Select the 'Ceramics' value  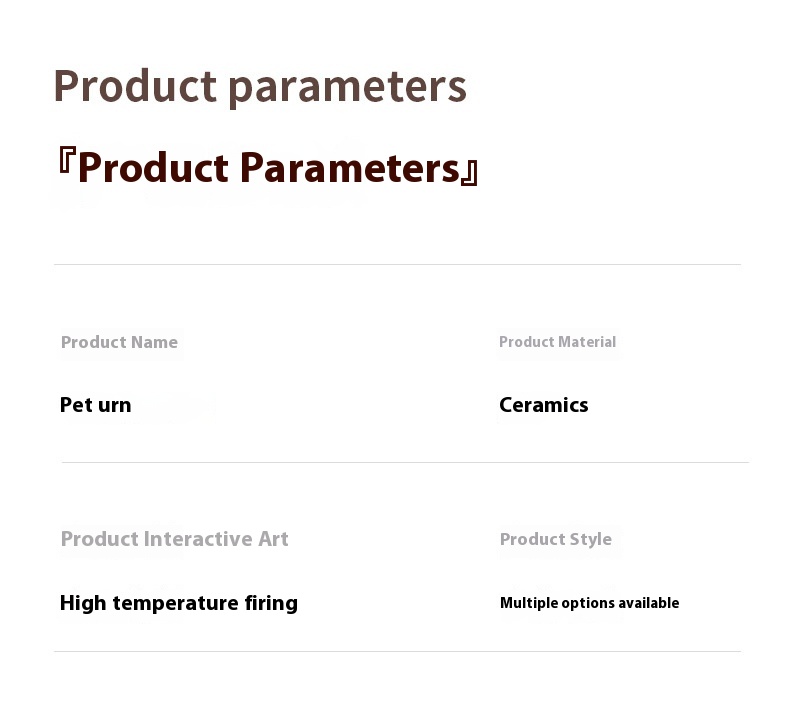click(x=543, y=405)
